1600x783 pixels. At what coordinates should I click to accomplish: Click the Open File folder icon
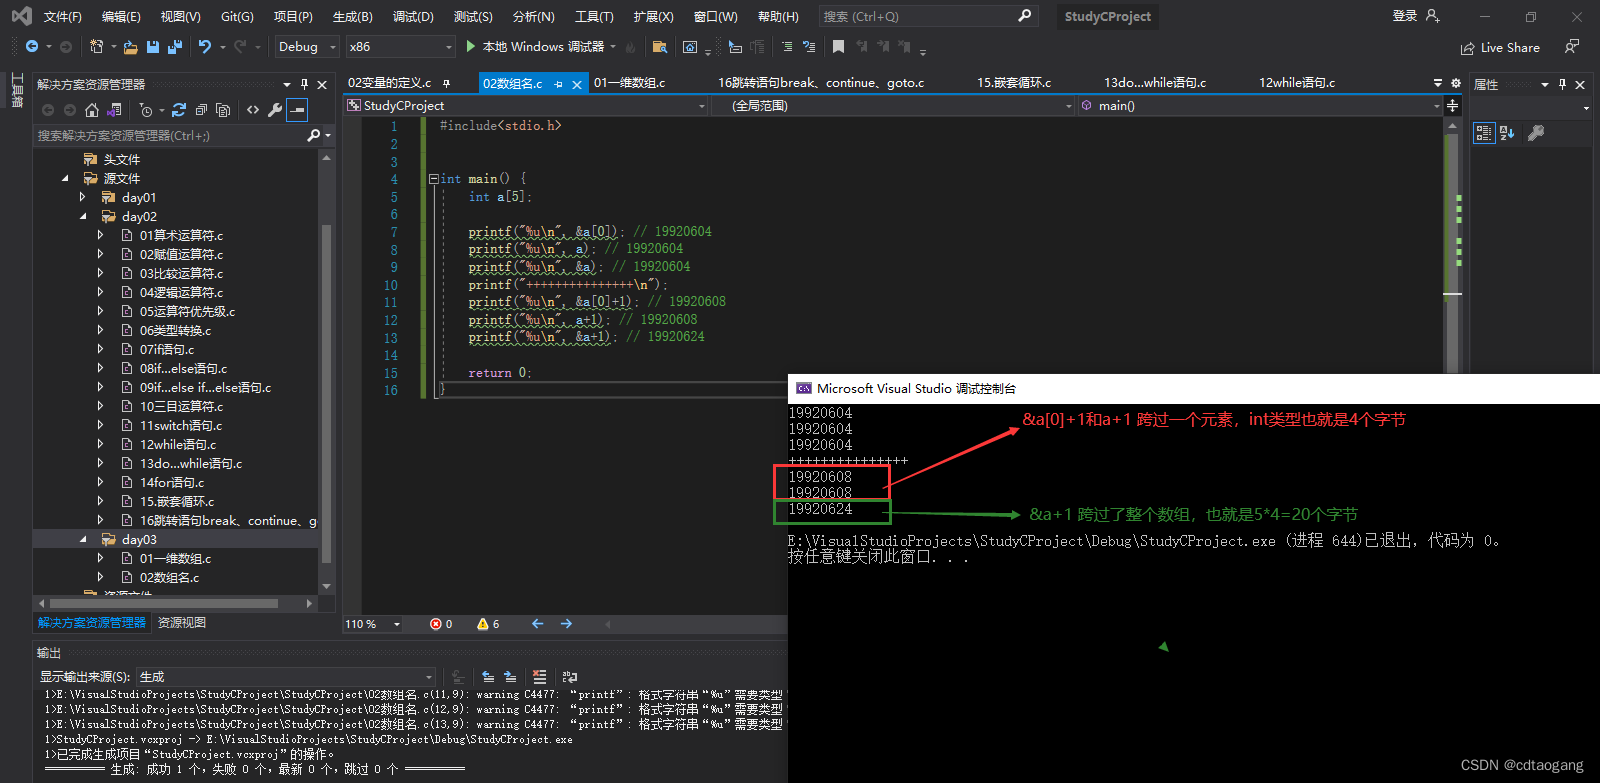click(x=131, y=47)
